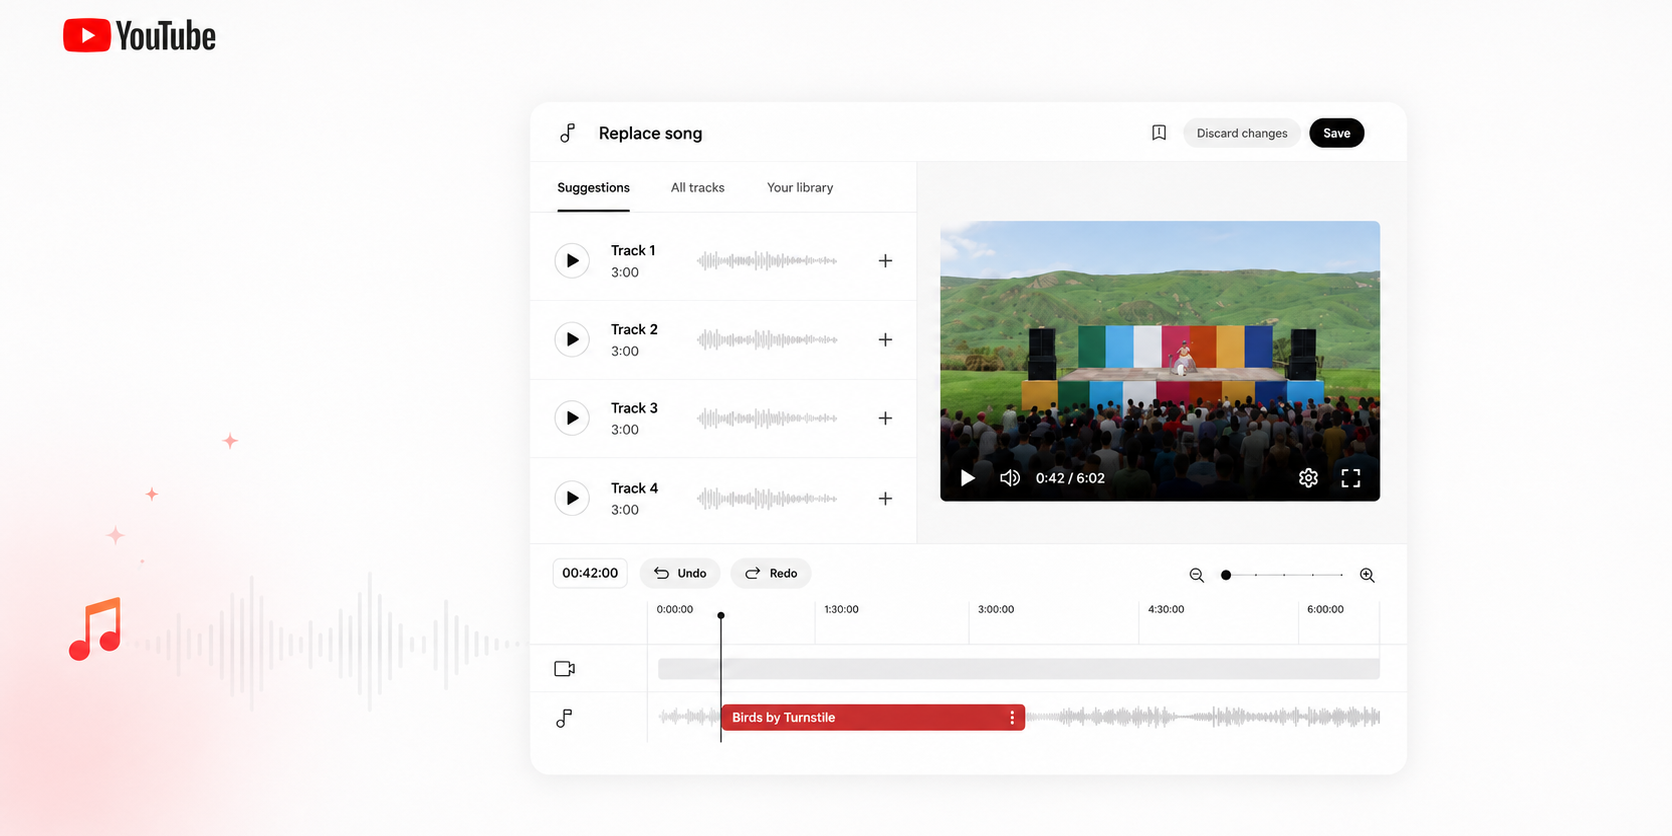The height and width of the screenshot is (836, 1672).
Task: Click the bookmark icon near Discard changes
Action: [x=1159, y=133]
